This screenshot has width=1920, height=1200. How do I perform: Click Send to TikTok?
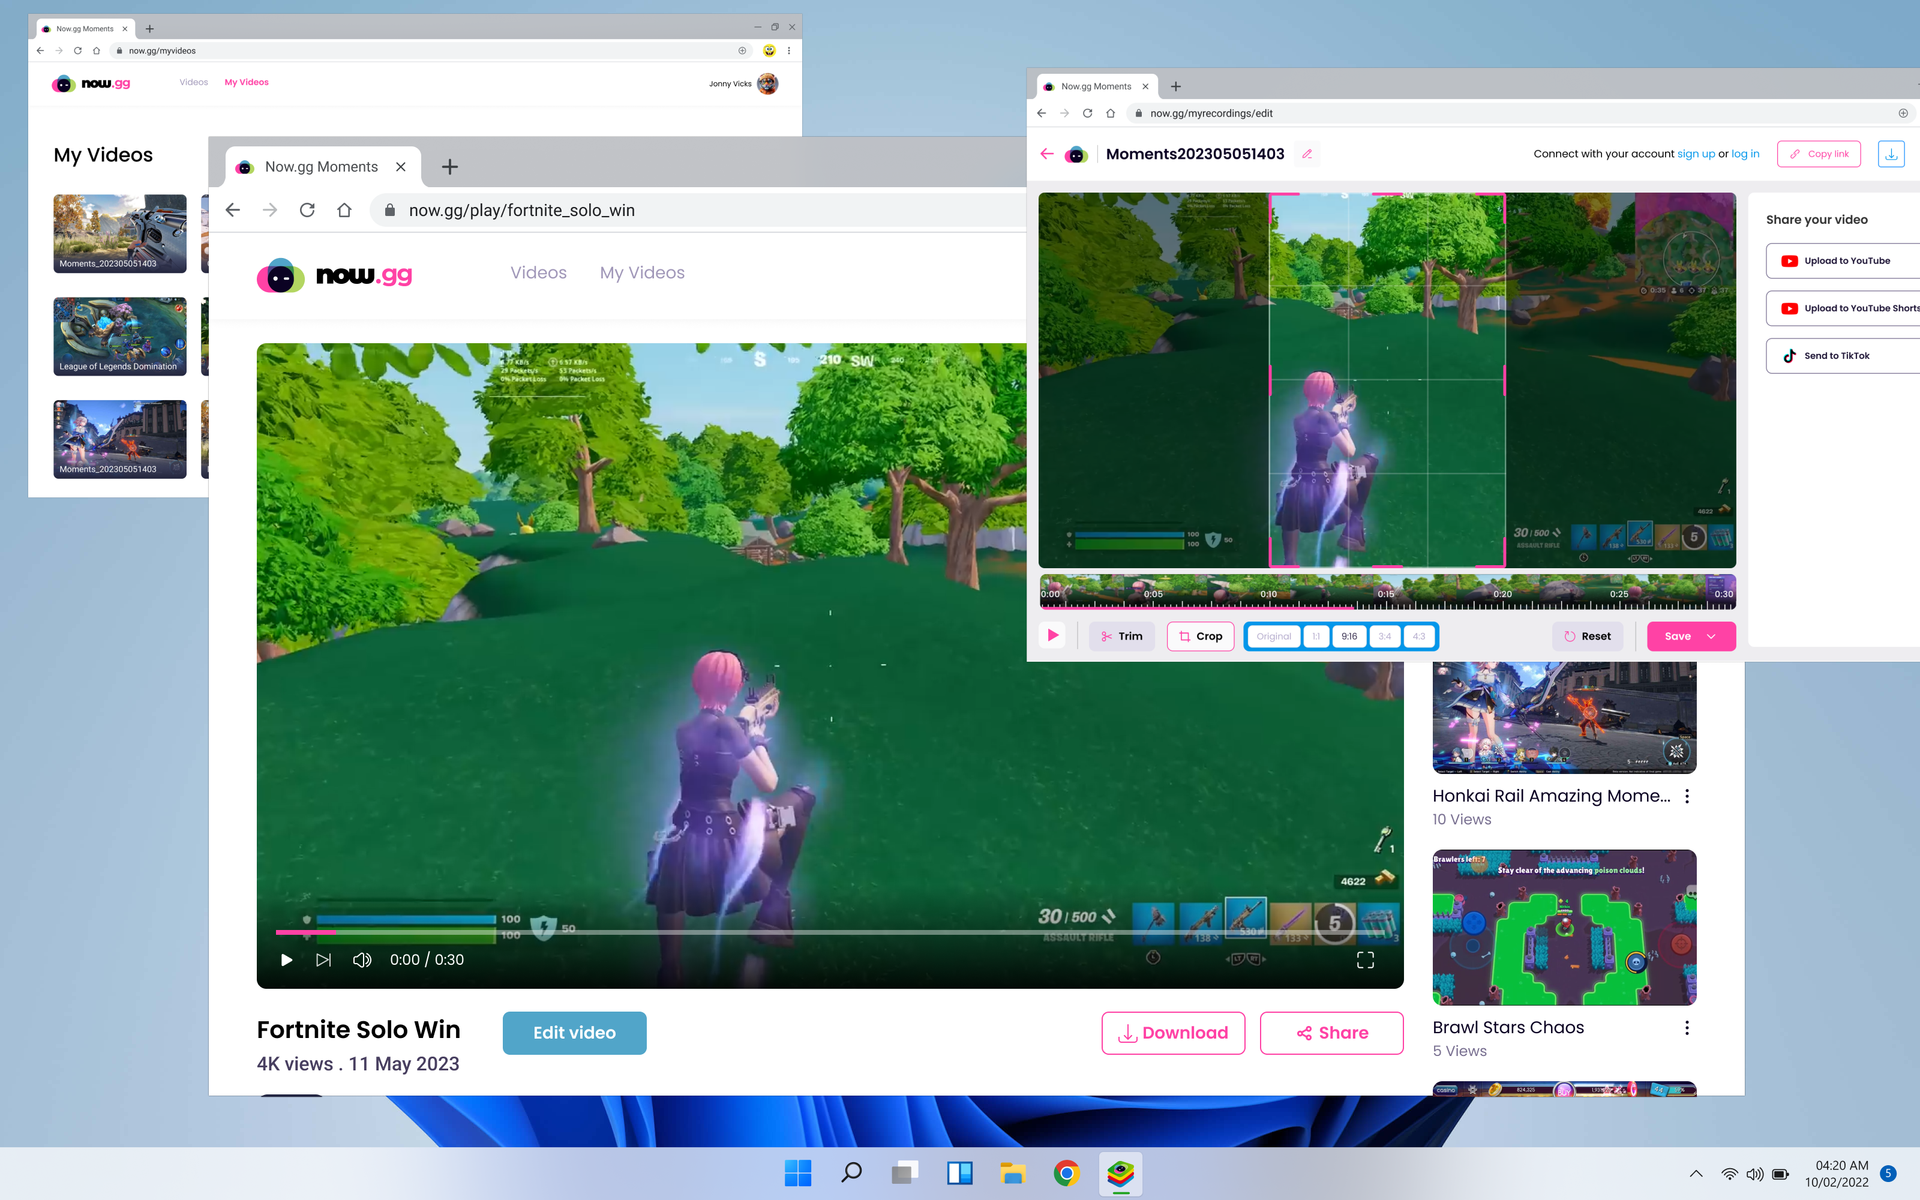[x=1843, y=356]
